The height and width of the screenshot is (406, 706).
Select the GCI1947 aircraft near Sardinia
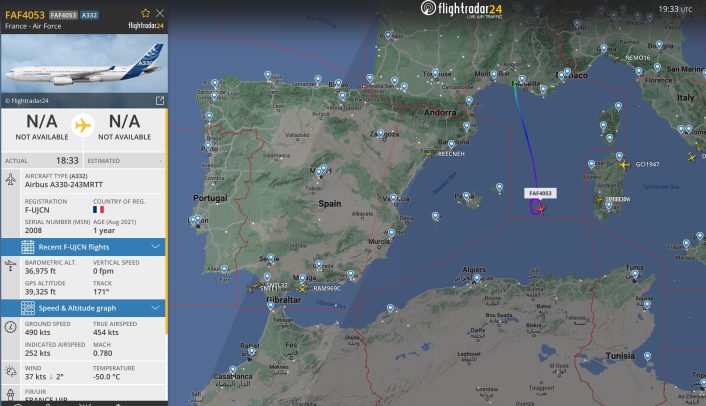pyautogui.click(x=624, y=165)
